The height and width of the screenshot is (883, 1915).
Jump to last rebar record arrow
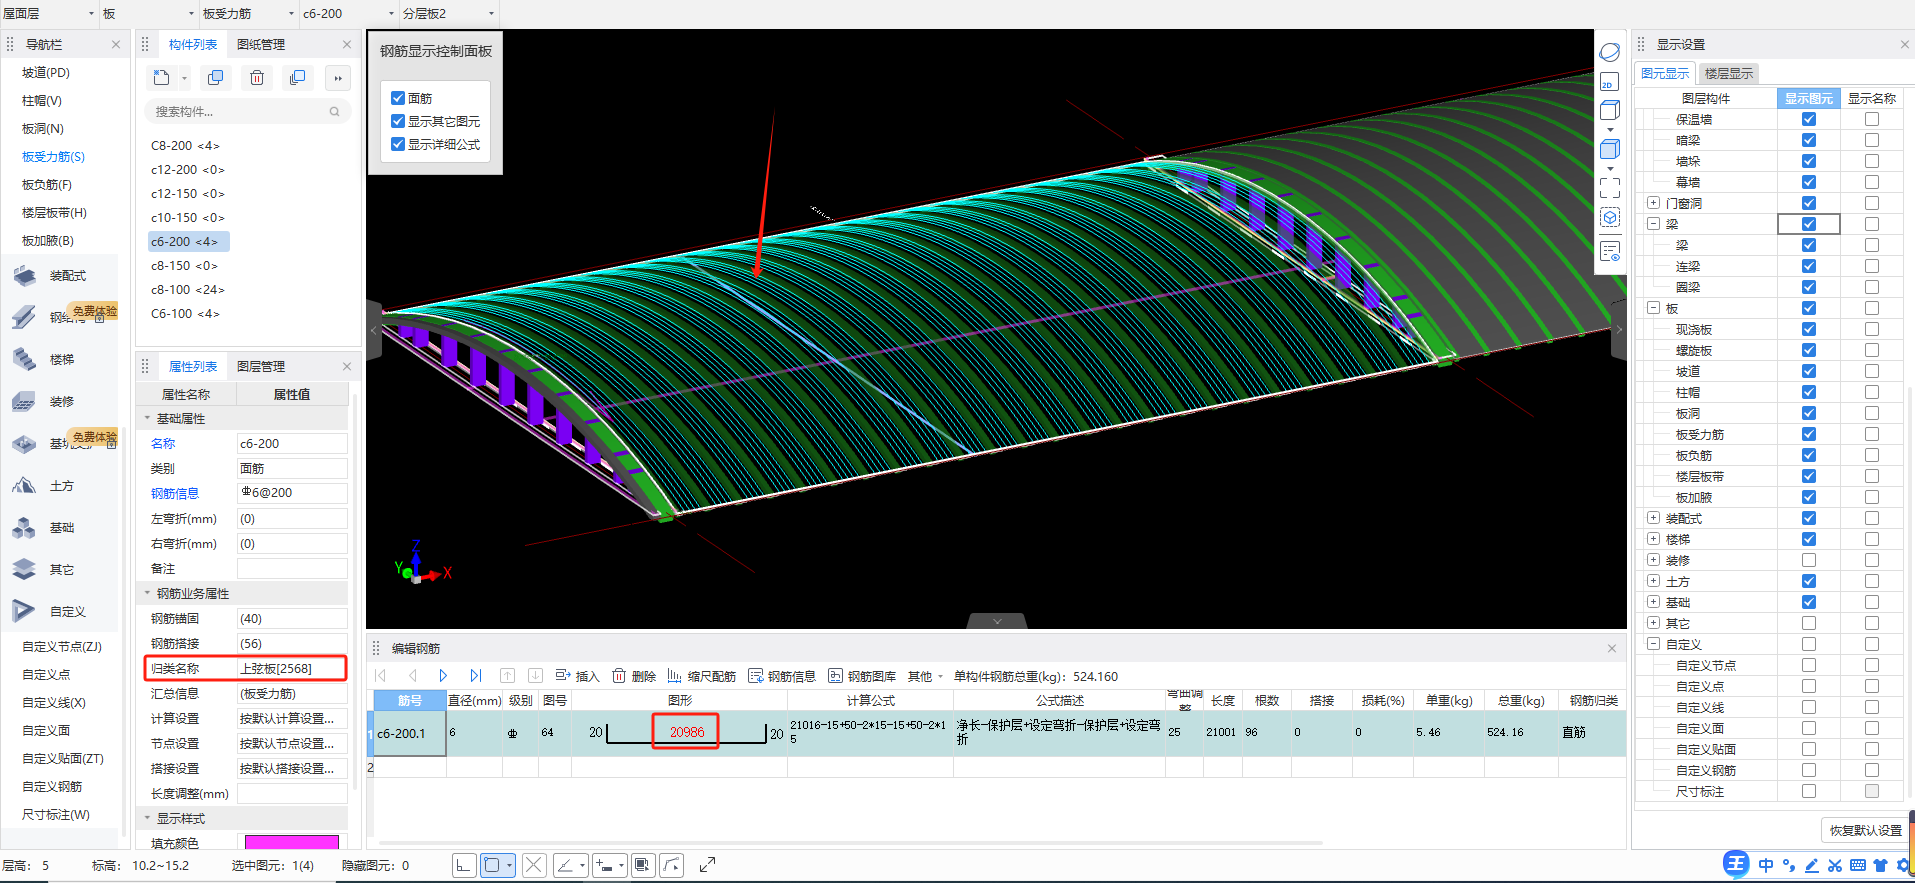click(x=476, y=676)
